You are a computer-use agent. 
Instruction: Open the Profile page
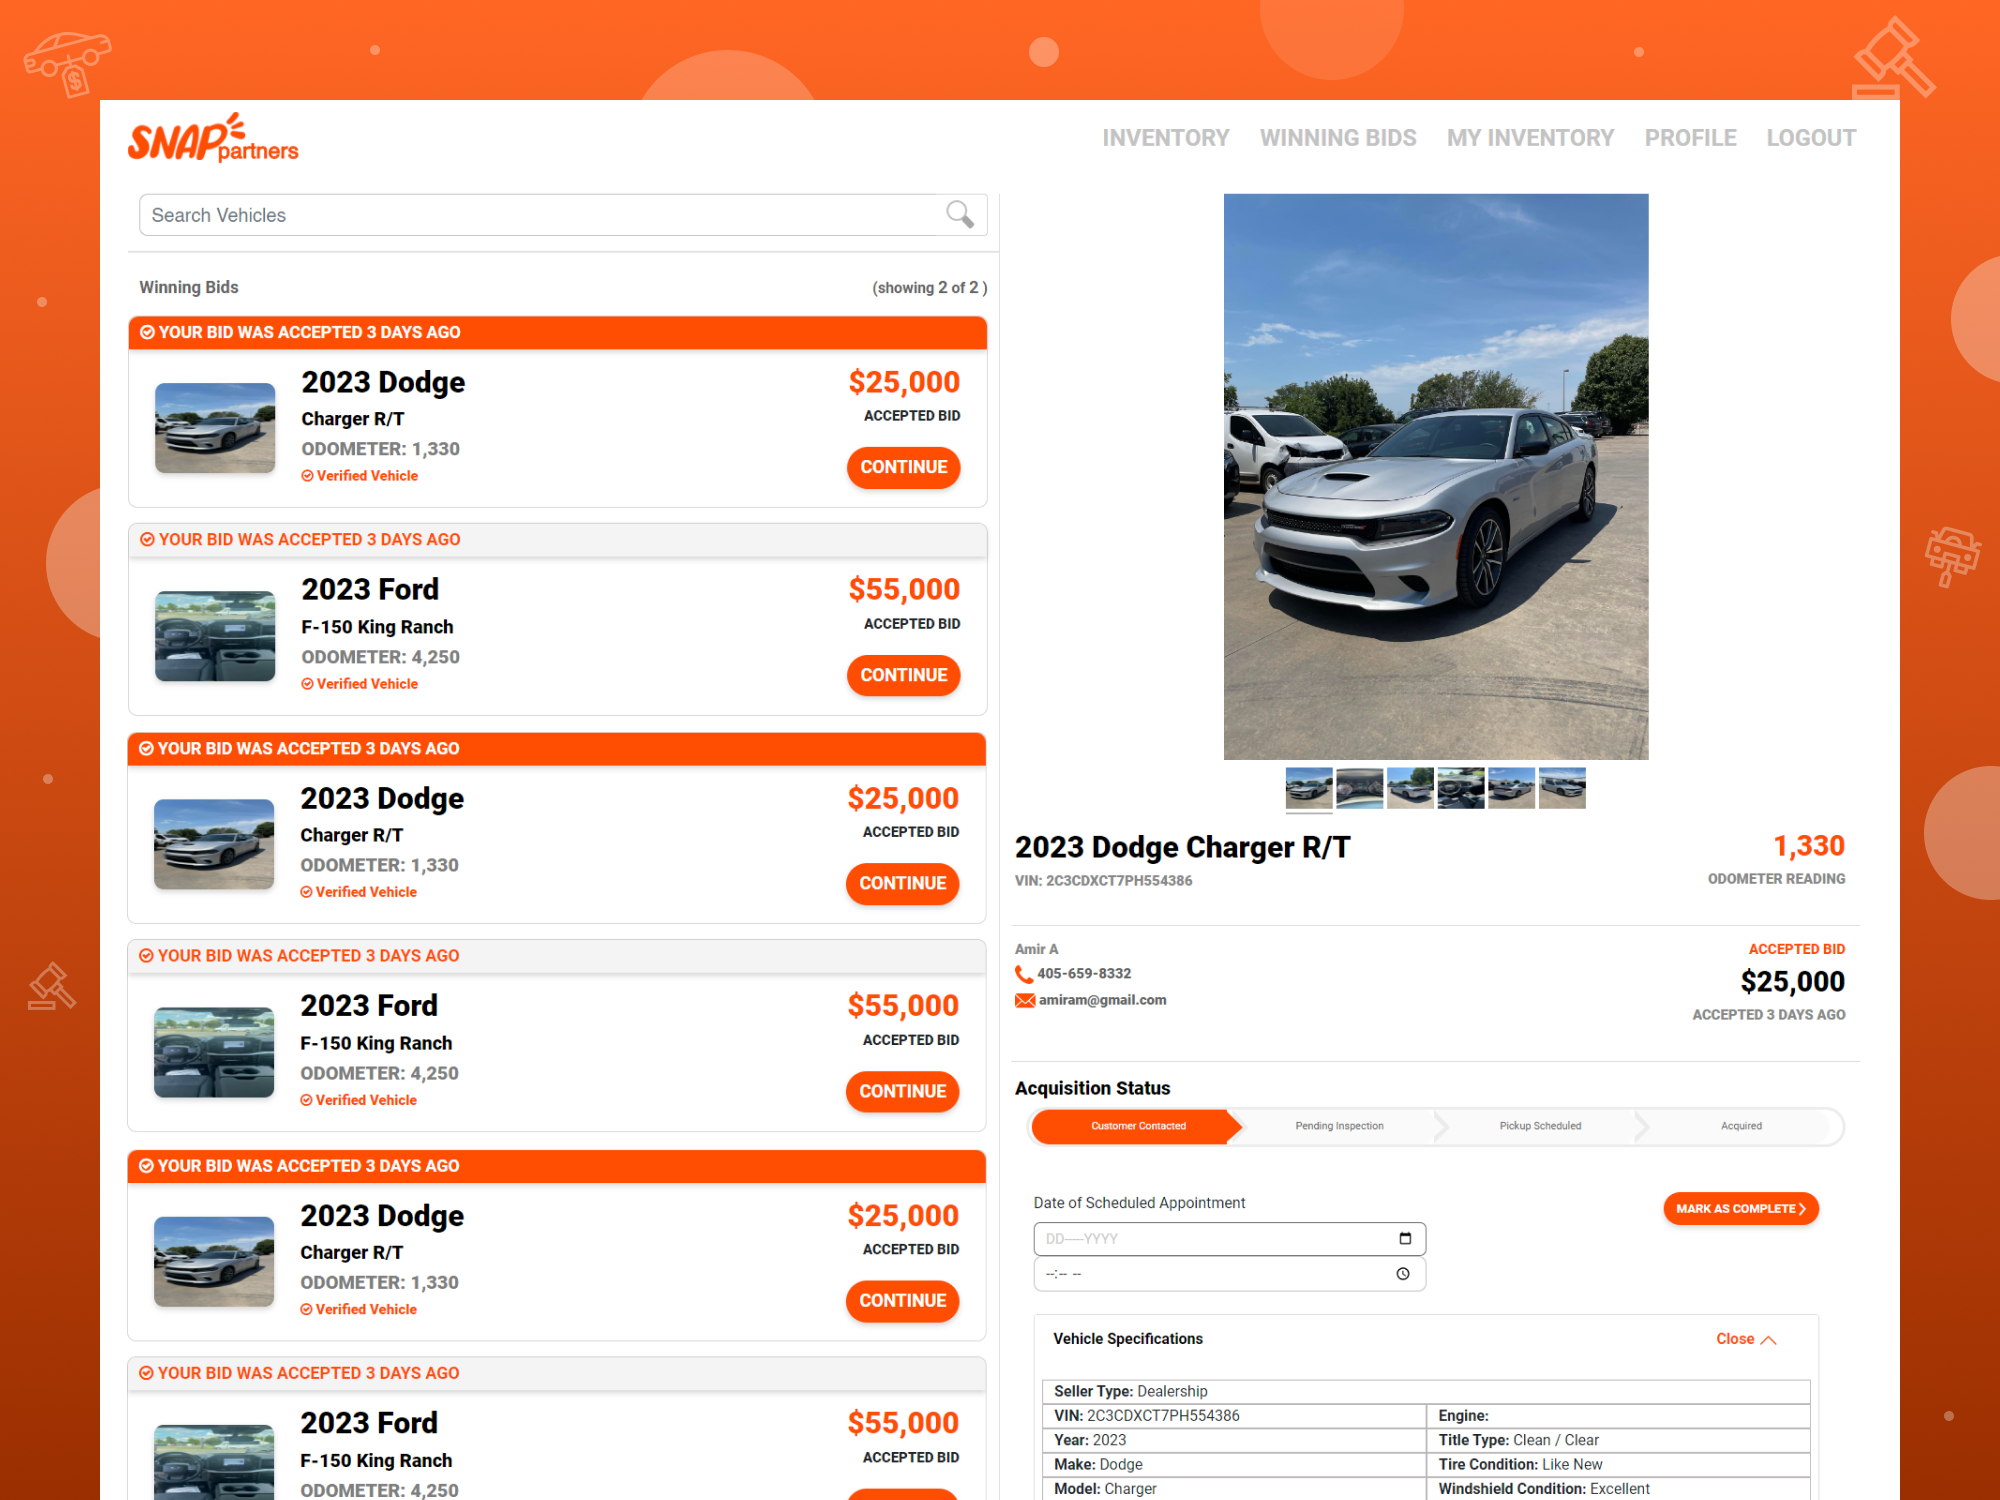[1690, 138]
